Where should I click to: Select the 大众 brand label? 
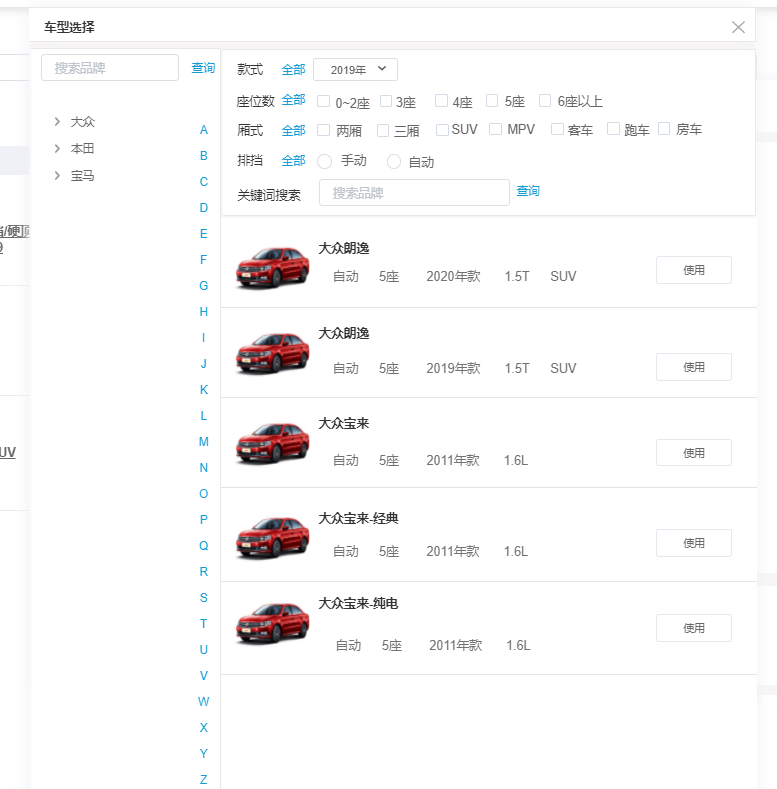tap(83, 121)
